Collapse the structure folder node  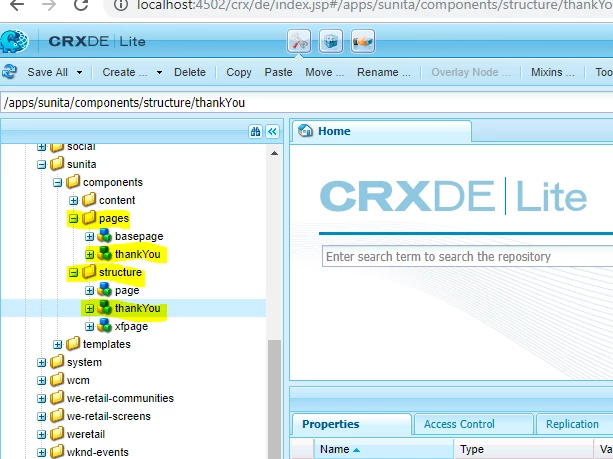(x=73, y=273)
